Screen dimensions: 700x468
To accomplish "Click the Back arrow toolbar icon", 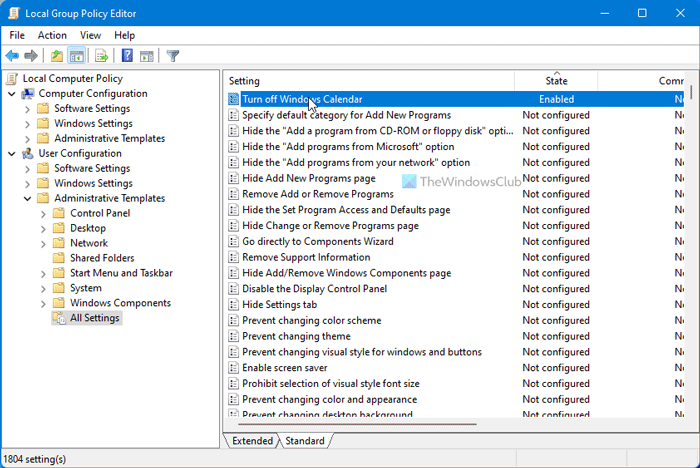I will (x=12, y=56).
